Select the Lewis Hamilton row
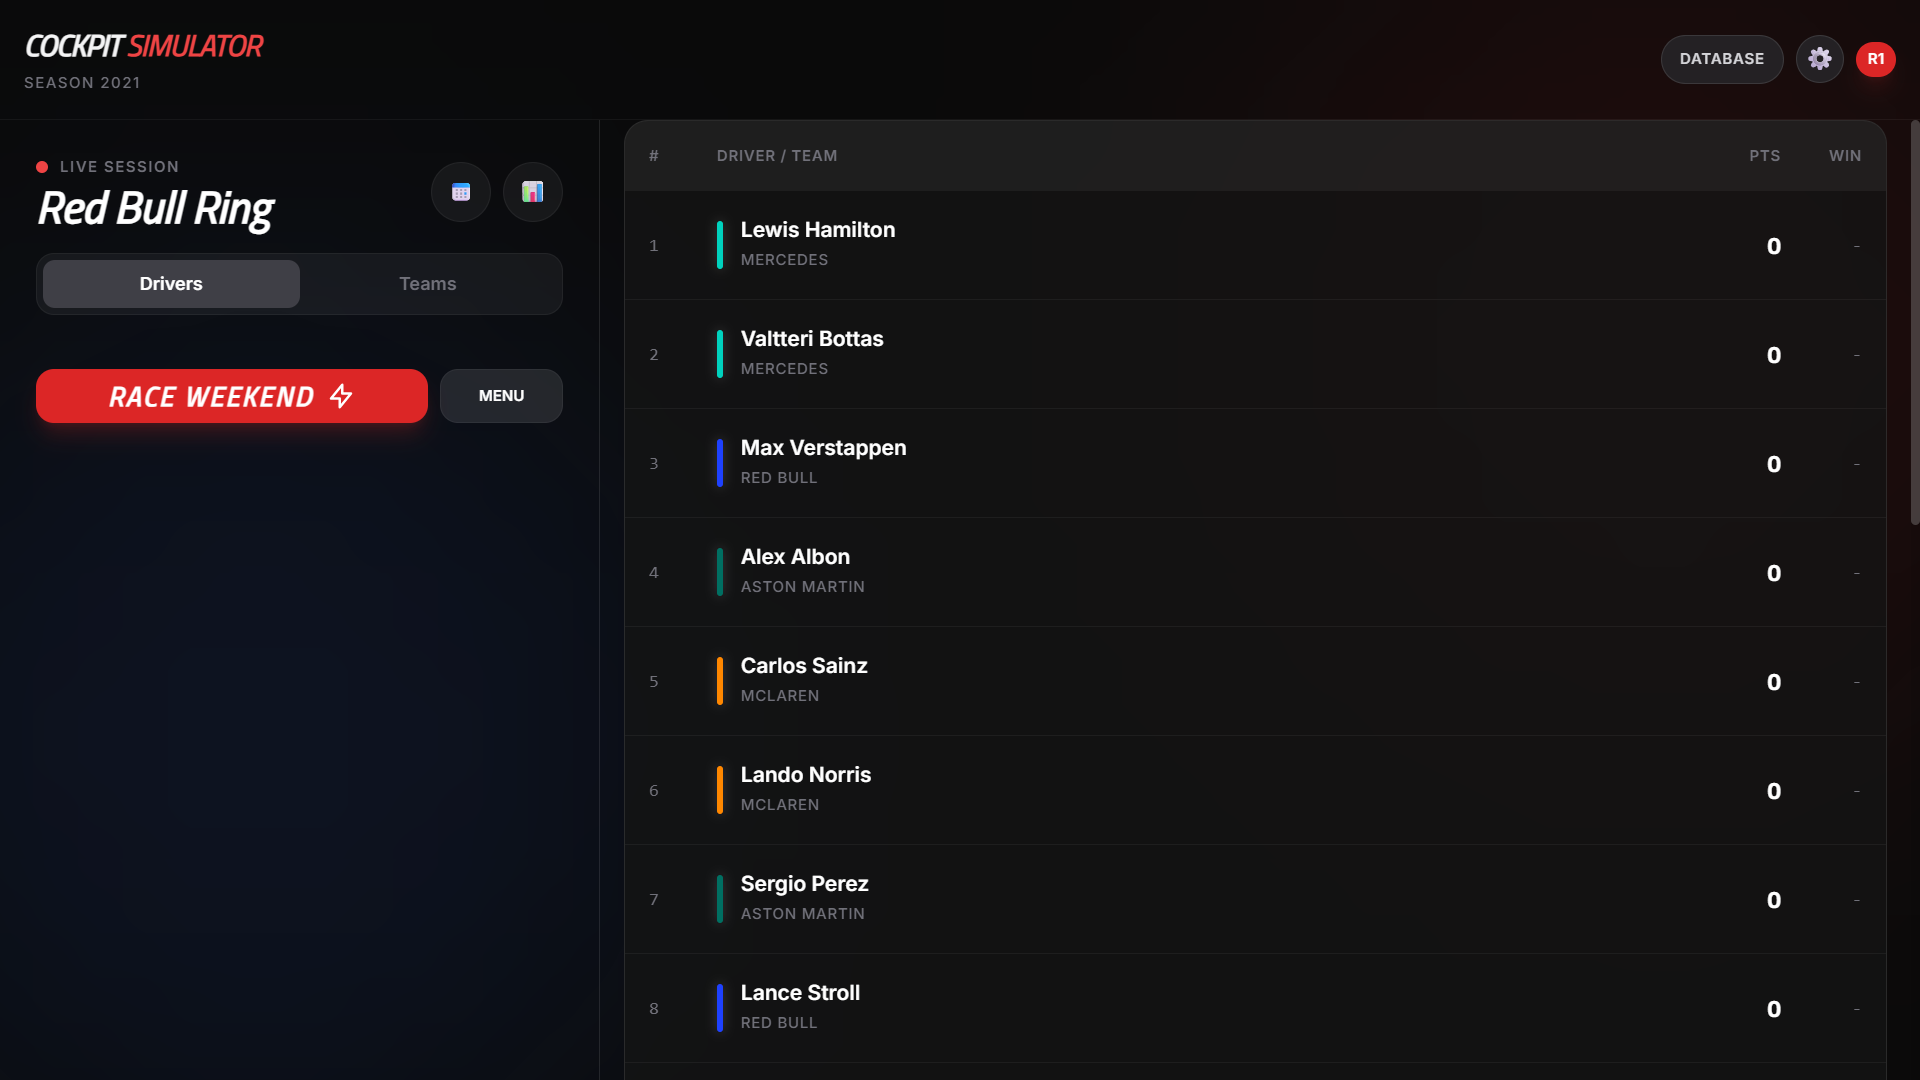Viewport: 1920px width, 1080px height. 1255,245
